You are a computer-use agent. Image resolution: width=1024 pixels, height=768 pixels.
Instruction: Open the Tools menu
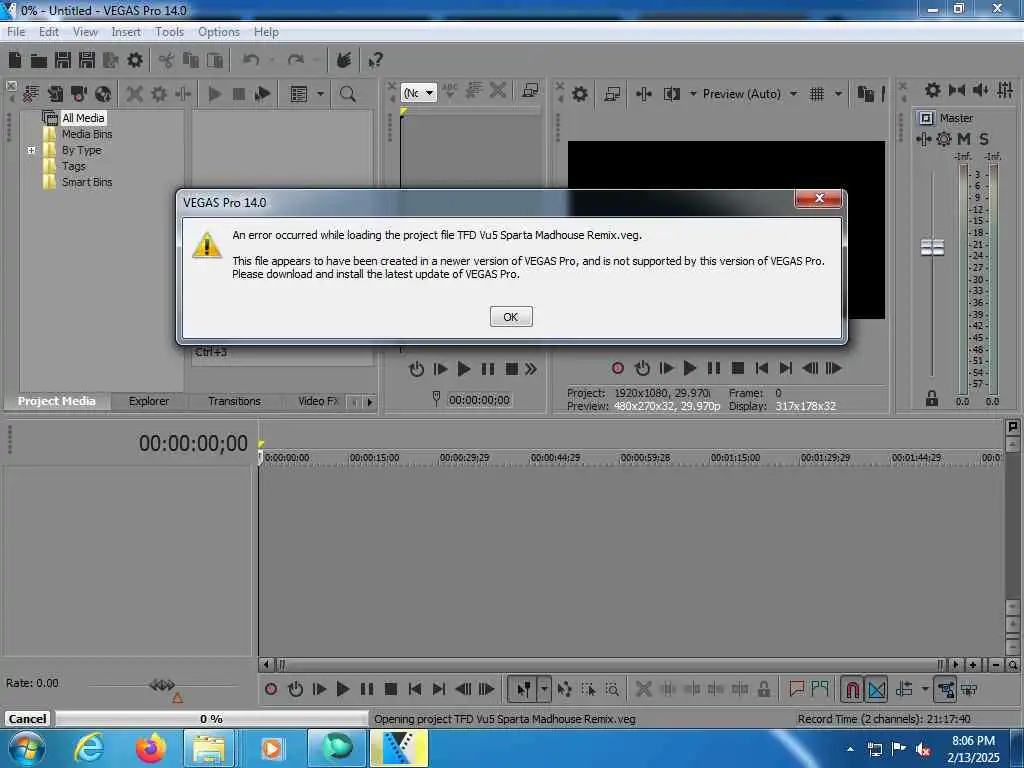169,31
